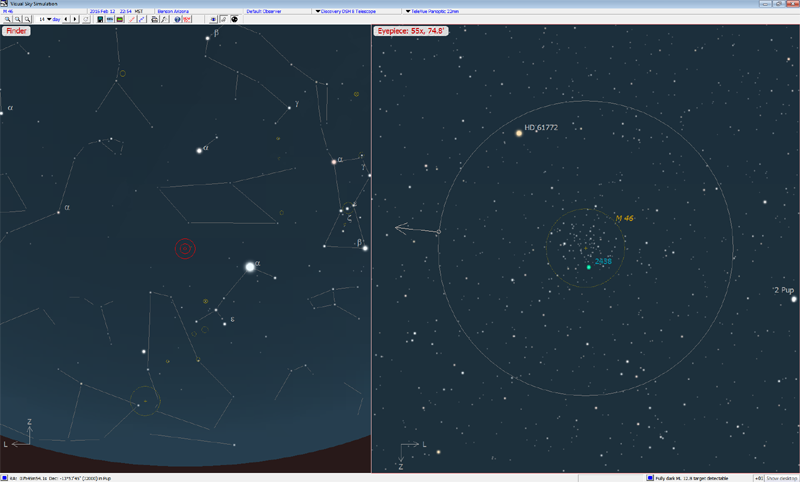Step time forward with right arrow

coord(75,19)
